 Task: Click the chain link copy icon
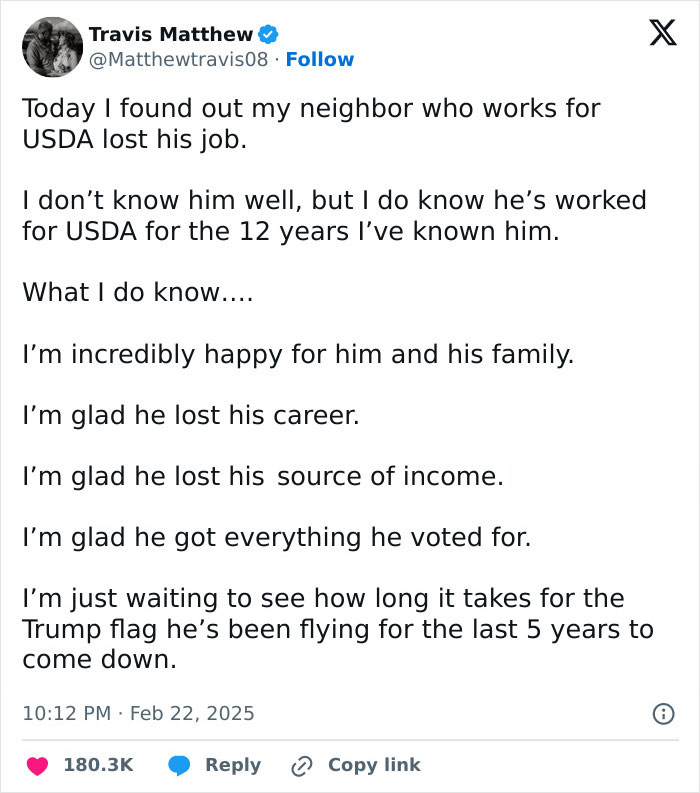click(302, 765)
